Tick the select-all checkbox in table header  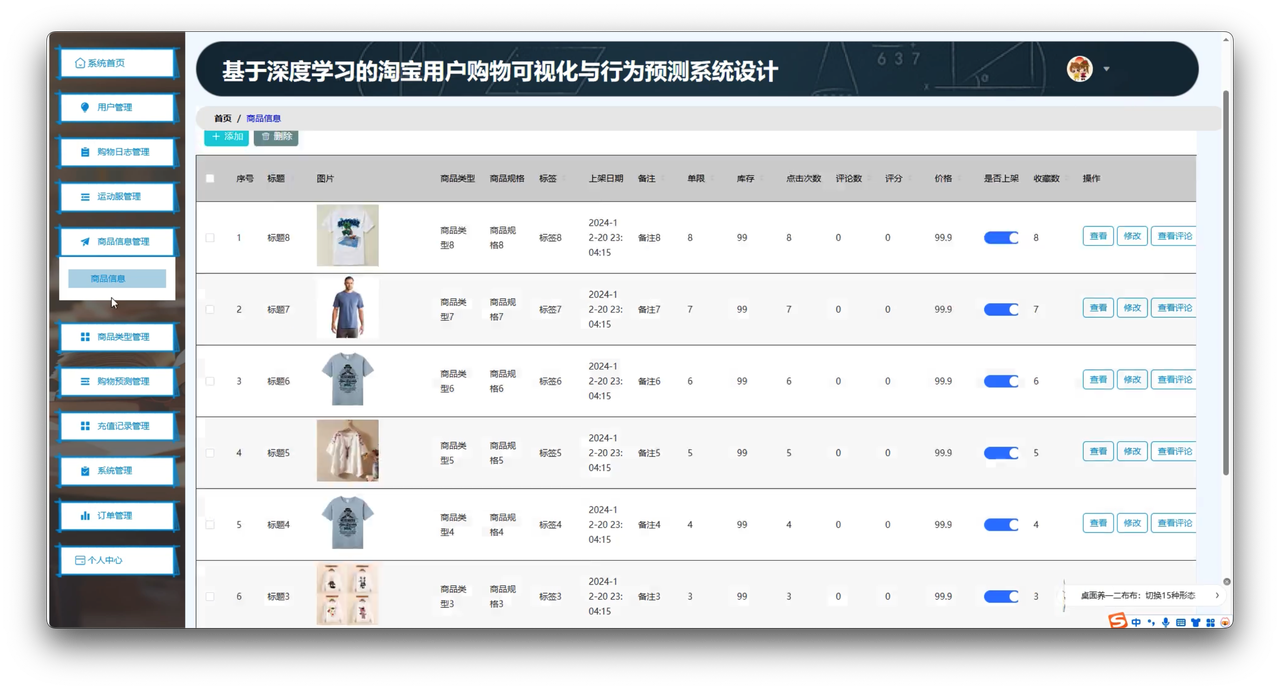[210, 179]
